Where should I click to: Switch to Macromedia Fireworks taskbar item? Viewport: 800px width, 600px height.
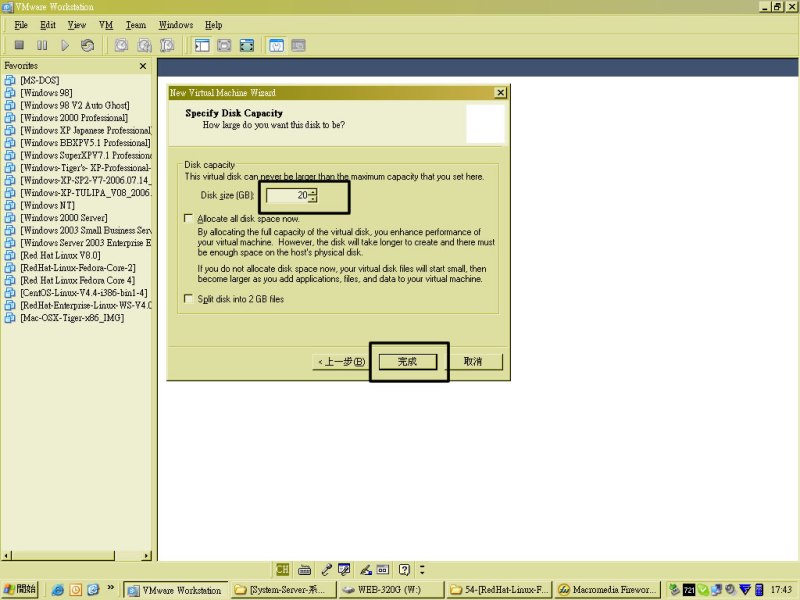point(607,590)
